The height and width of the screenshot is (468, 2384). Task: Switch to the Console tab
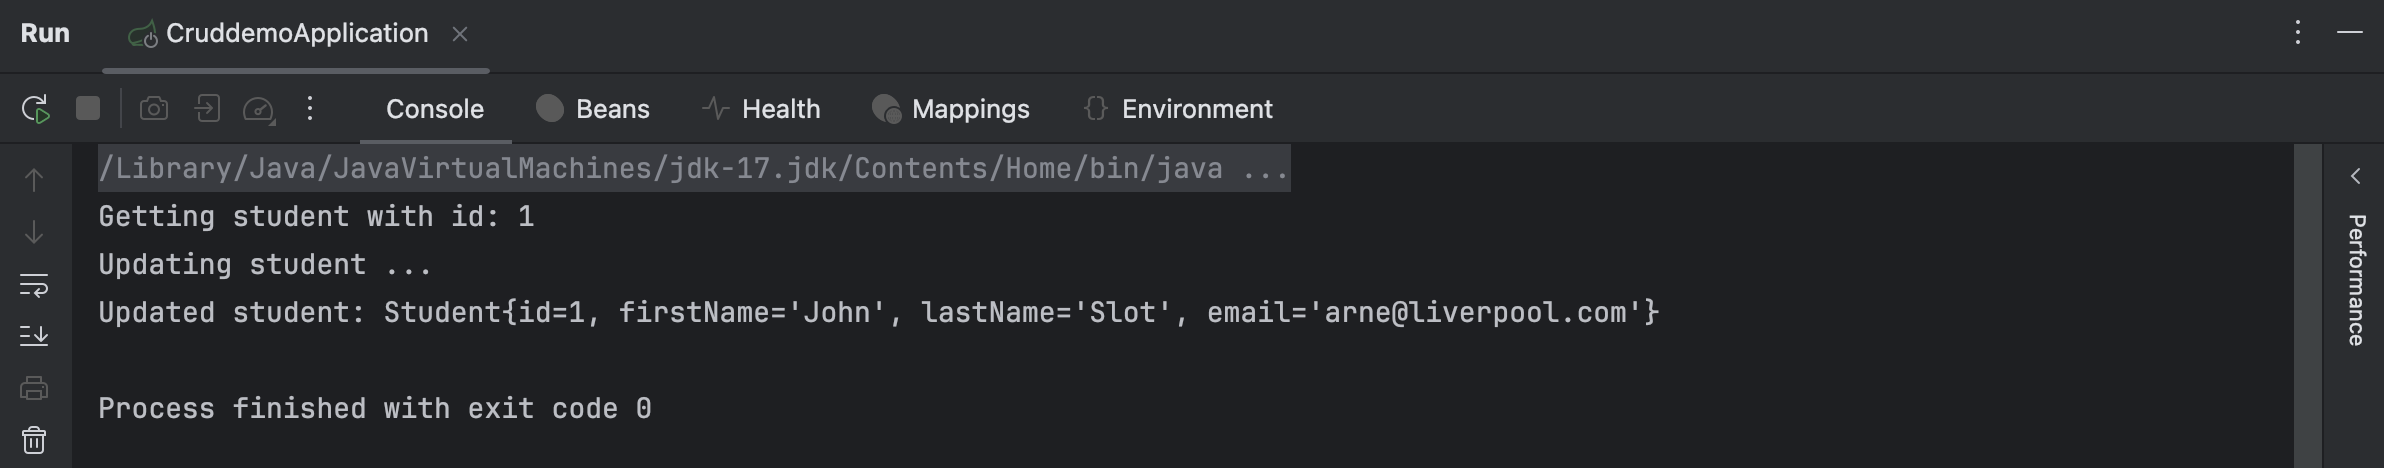[435, 109]
